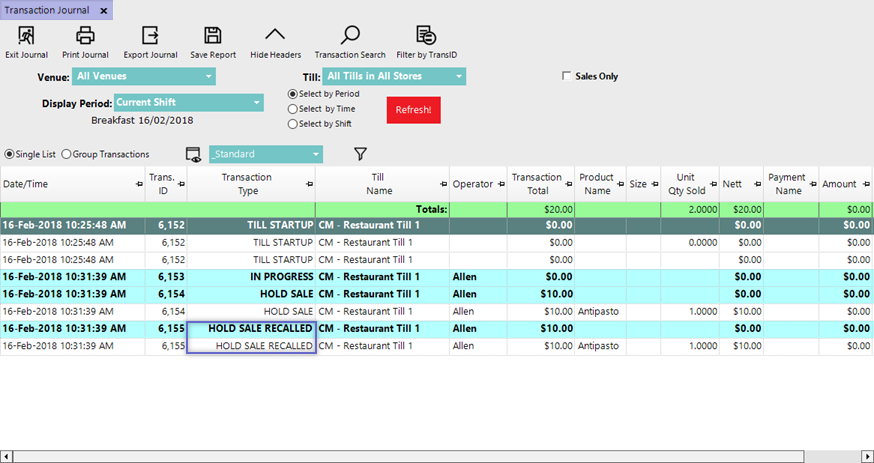Switch to the Transaction Journal tab
The image size is (874, 463).
coord(47,10)
